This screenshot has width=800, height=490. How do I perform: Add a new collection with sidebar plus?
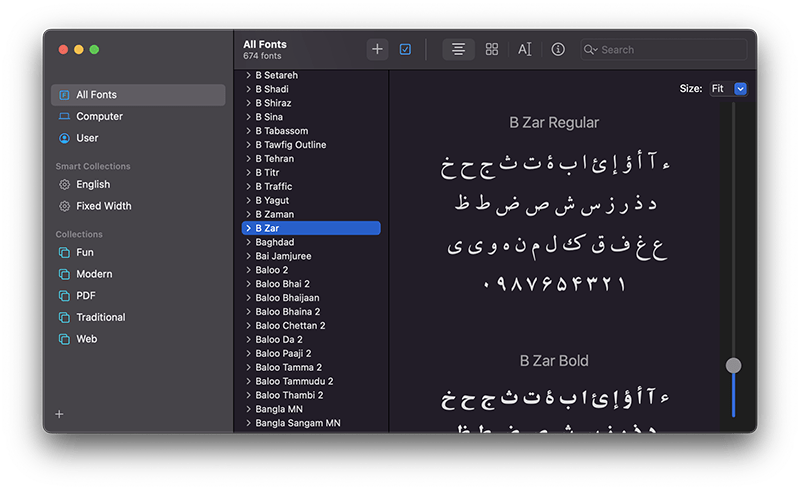[x=59, y=414]
